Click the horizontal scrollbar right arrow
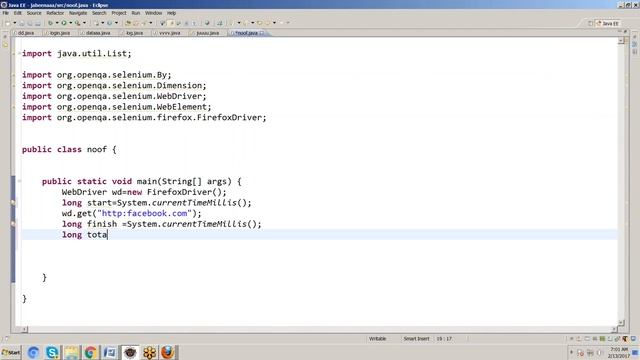 tap(614, 329)
